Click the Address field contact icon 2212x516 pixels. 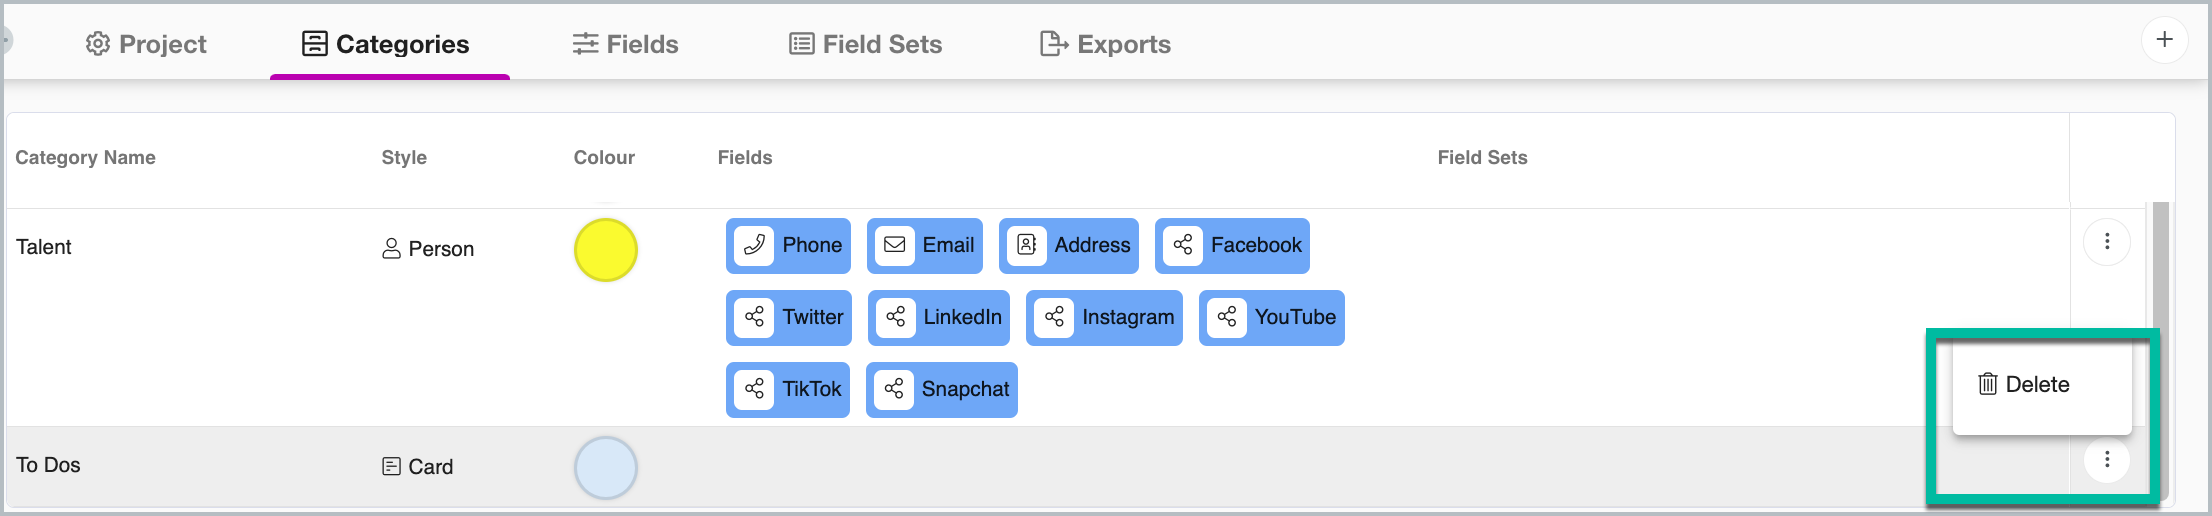[1027, 245]
